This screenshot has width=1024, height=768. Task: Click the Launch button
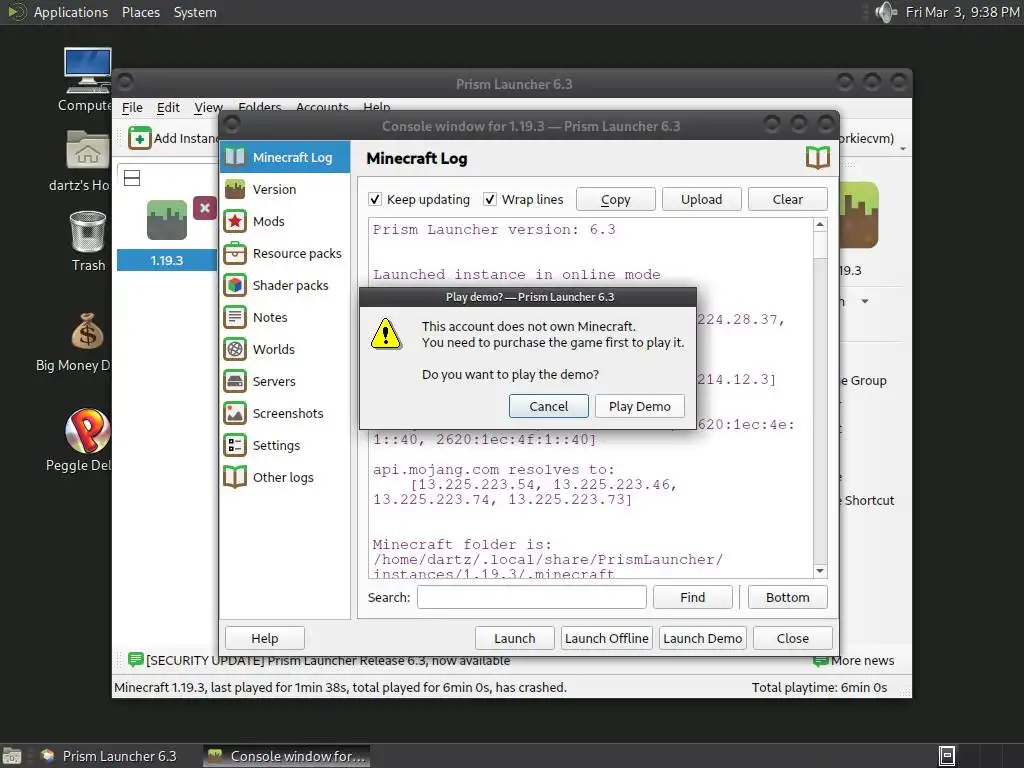[515, 638]
